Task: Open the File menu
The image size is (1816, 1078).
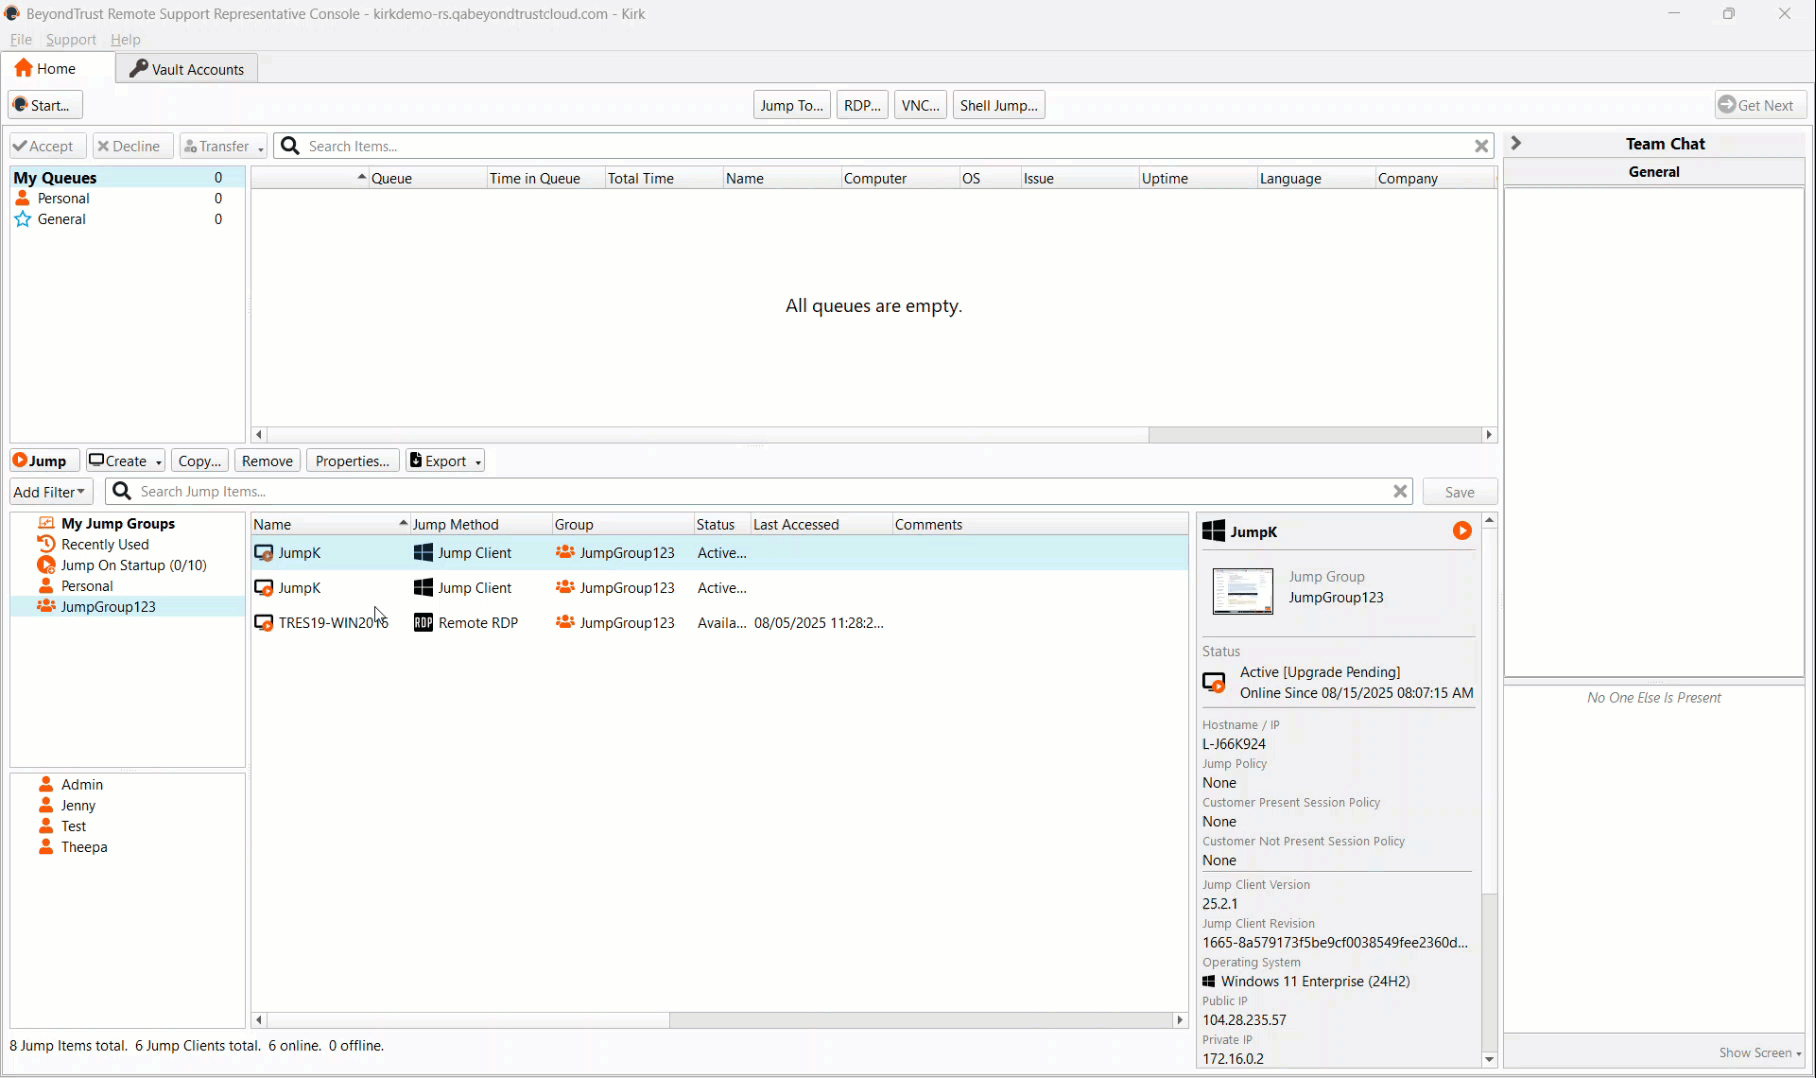Action: pyautogui.click(x=21, y=39)
